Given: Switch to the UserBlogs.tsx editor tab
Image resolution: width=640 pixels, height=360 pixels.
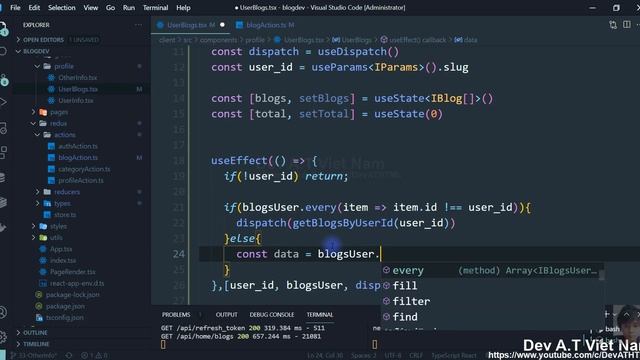Looking at the screenshot, I should 190,25.
